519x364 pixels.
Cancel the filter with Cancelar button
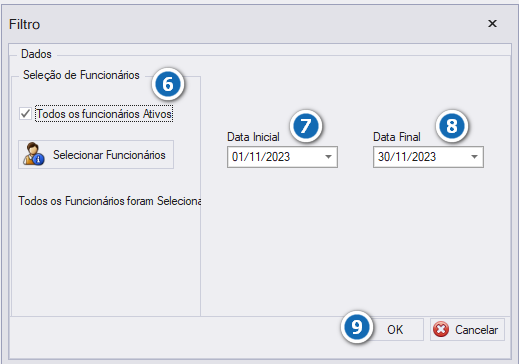[x=467, y=329]
